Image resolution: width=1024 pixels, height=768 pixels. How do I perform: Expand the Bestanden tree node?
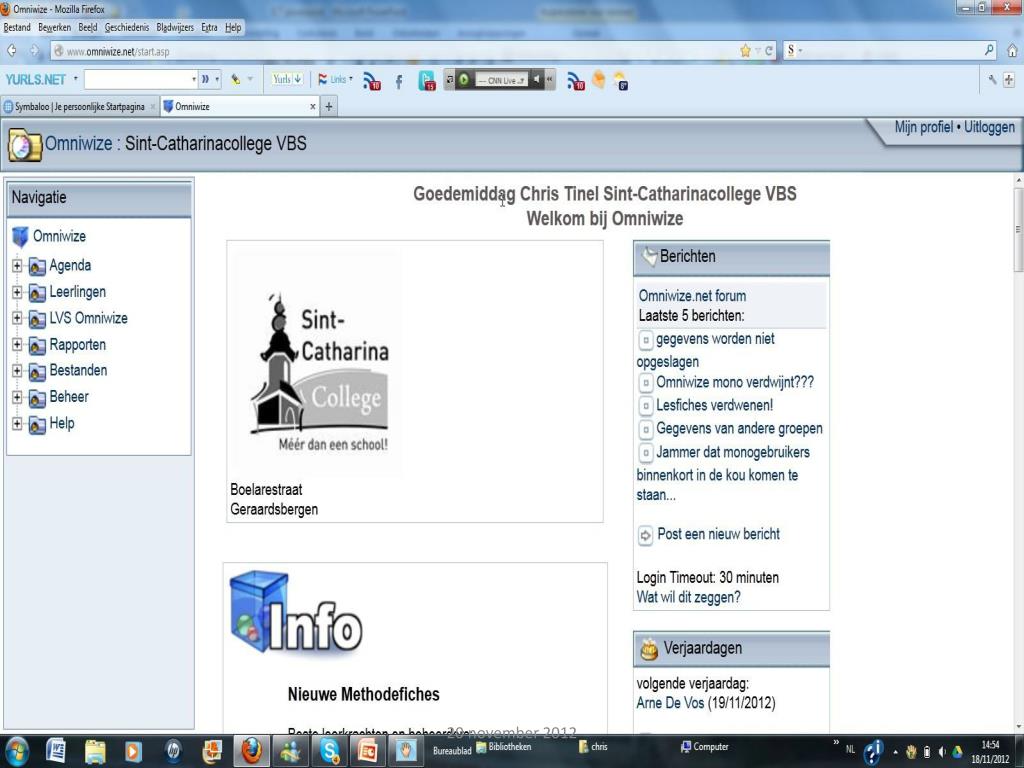pos(17,371)
